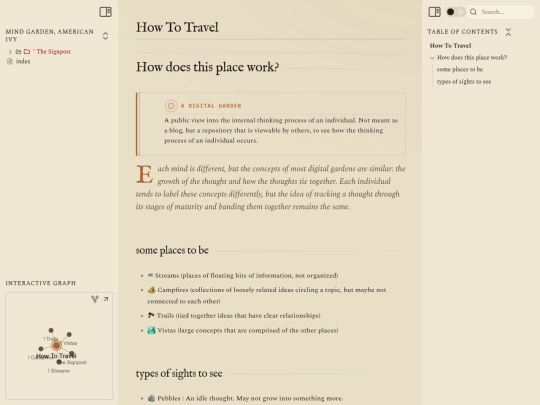Click the info icon in Digital Garden callout
This screenshot has height=405, width=540.
pyautogui.click(x=171, y=106)
